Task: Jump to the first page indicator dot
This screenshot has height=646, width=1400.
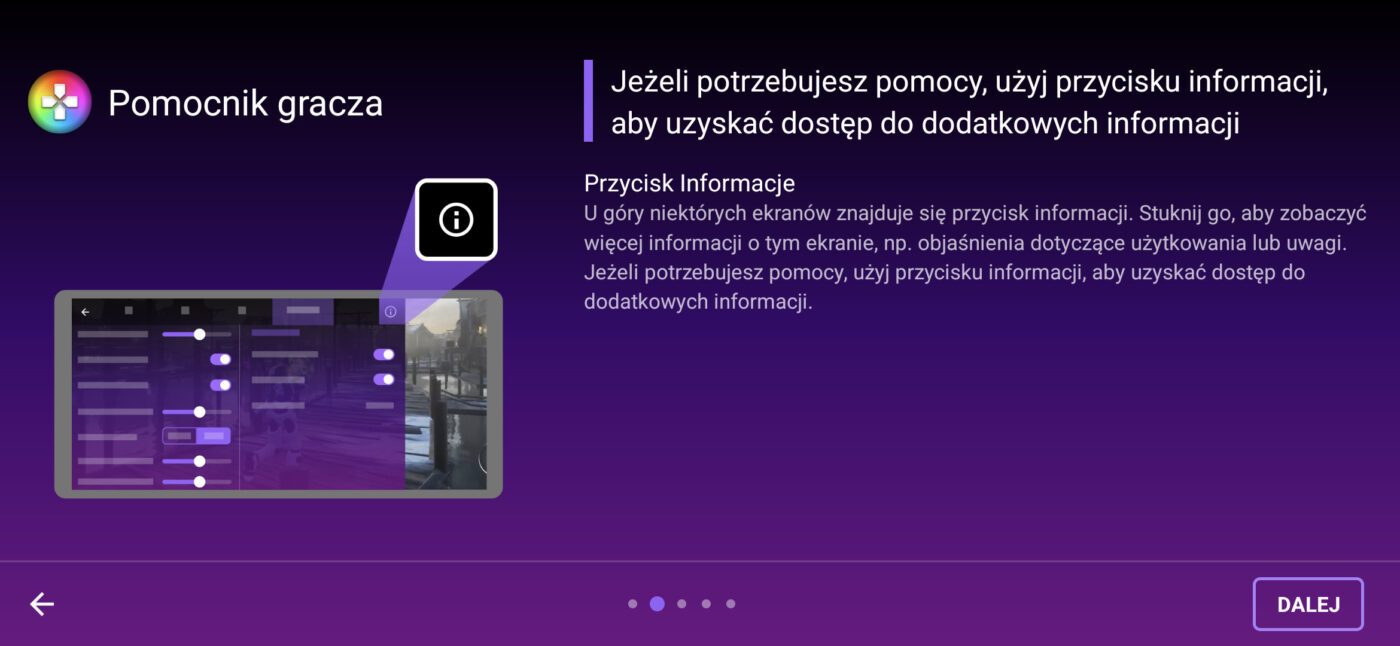Action: coord(632,604)
